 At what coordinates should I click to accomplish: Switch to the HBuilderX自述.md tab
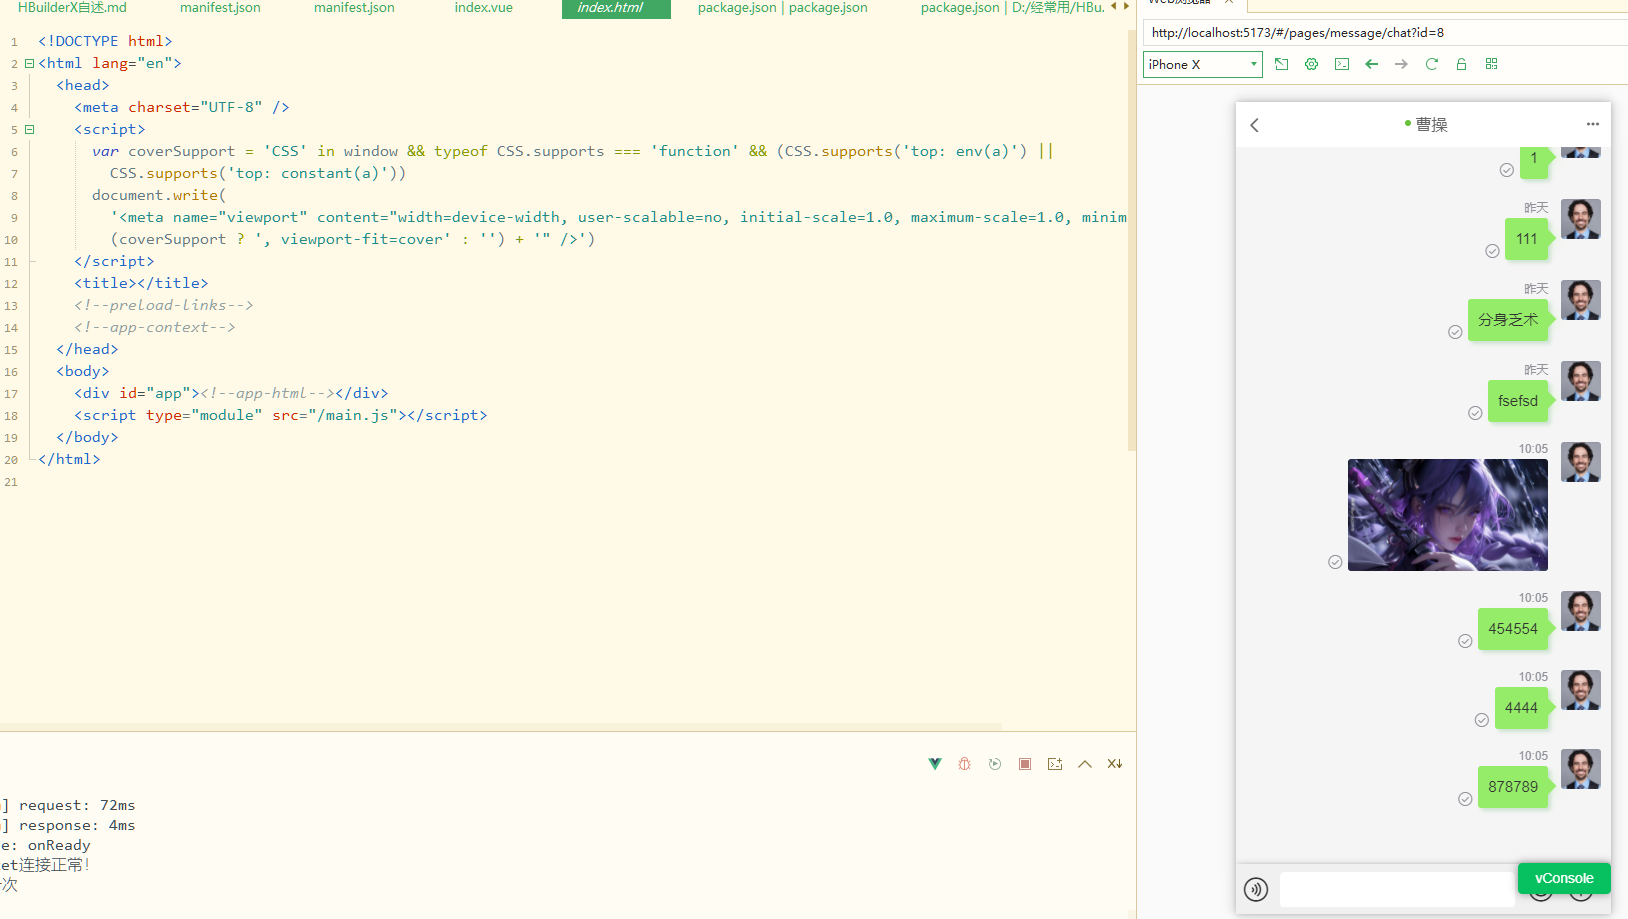pos(72,8)
